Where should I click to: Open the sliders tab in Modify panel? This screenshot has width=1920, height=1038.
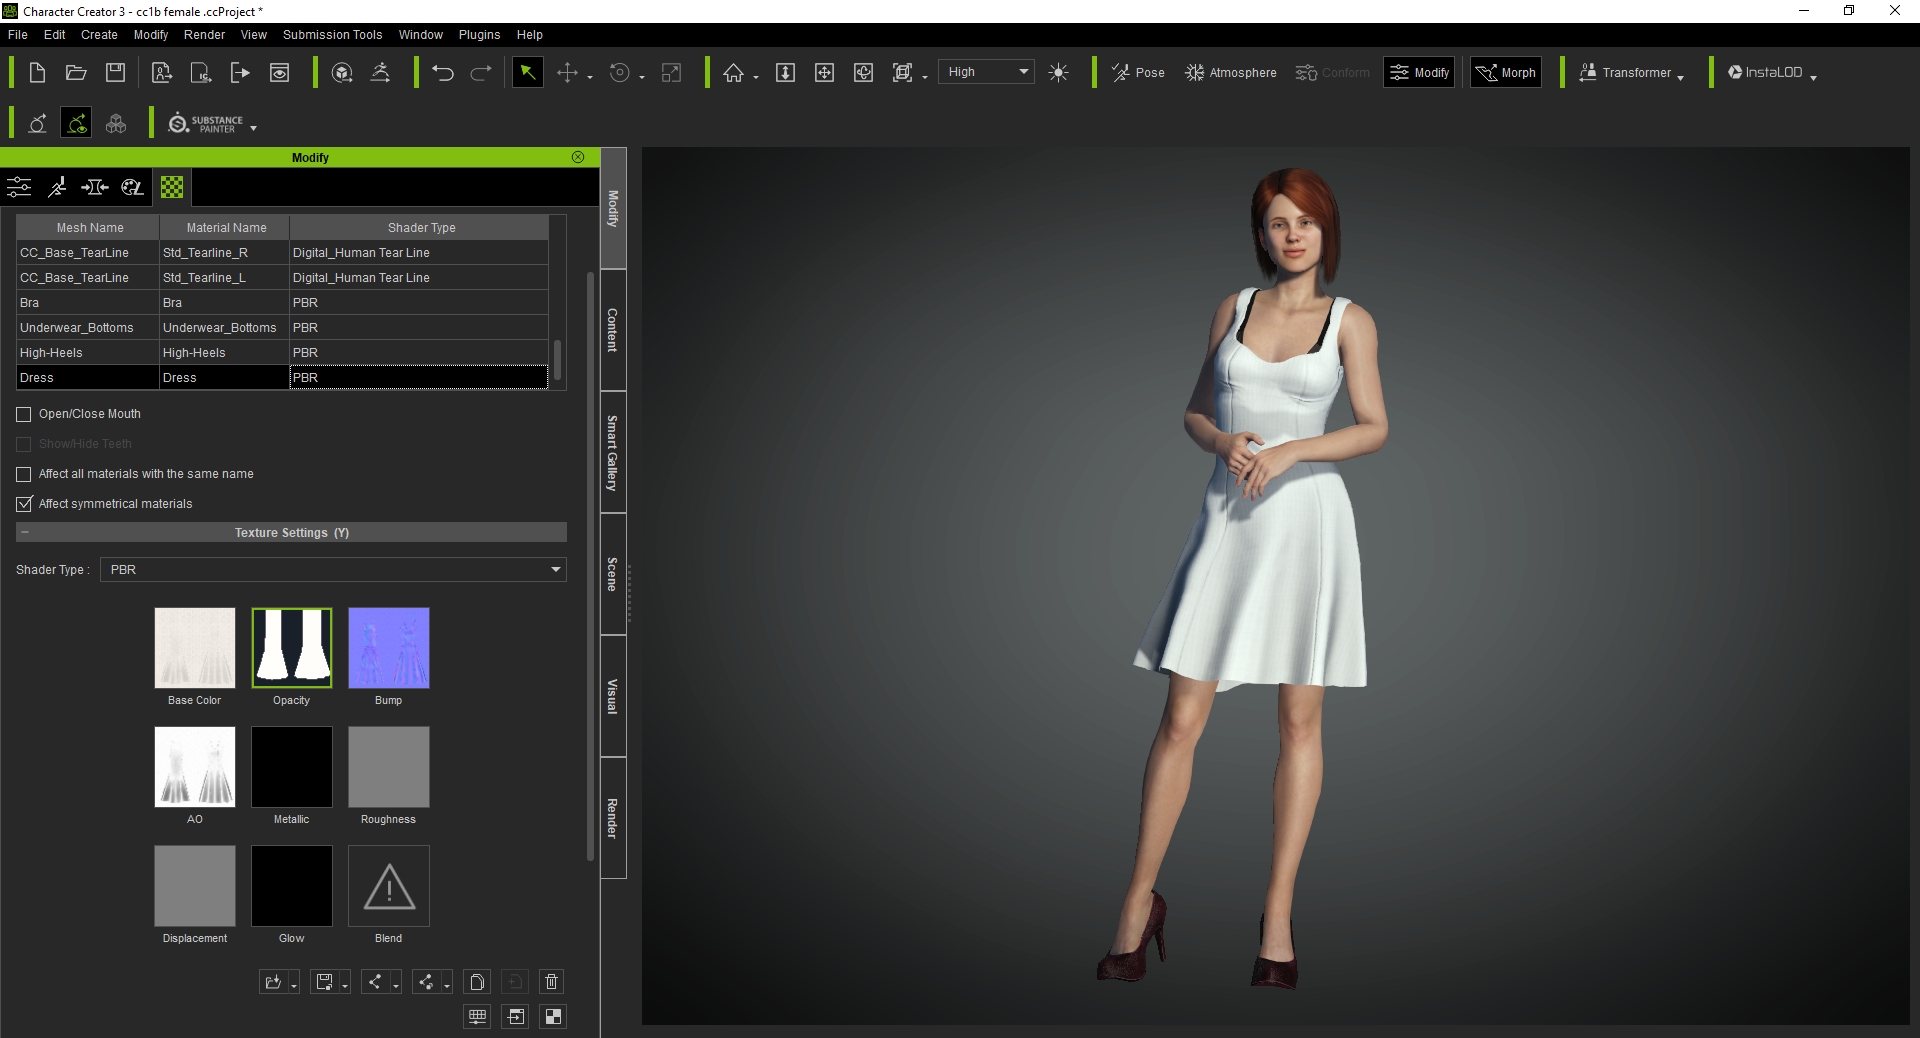coord(19,187)
